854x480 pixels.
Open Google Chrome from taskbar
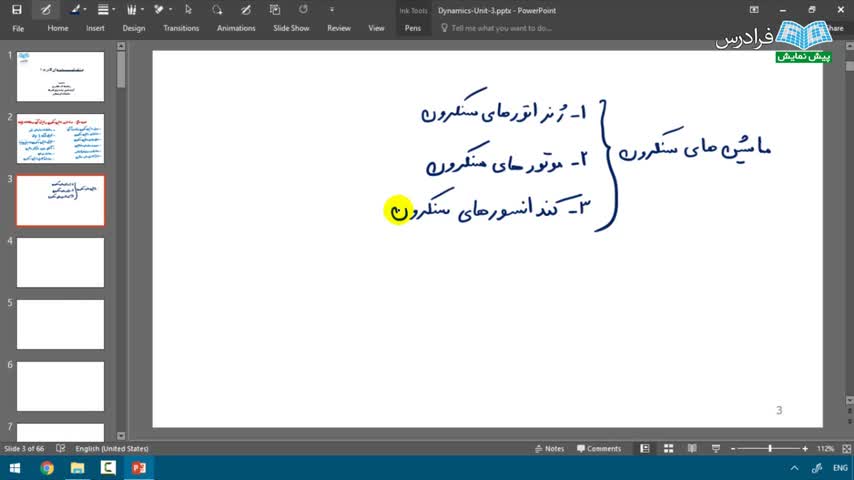click(x=47, y=468)
